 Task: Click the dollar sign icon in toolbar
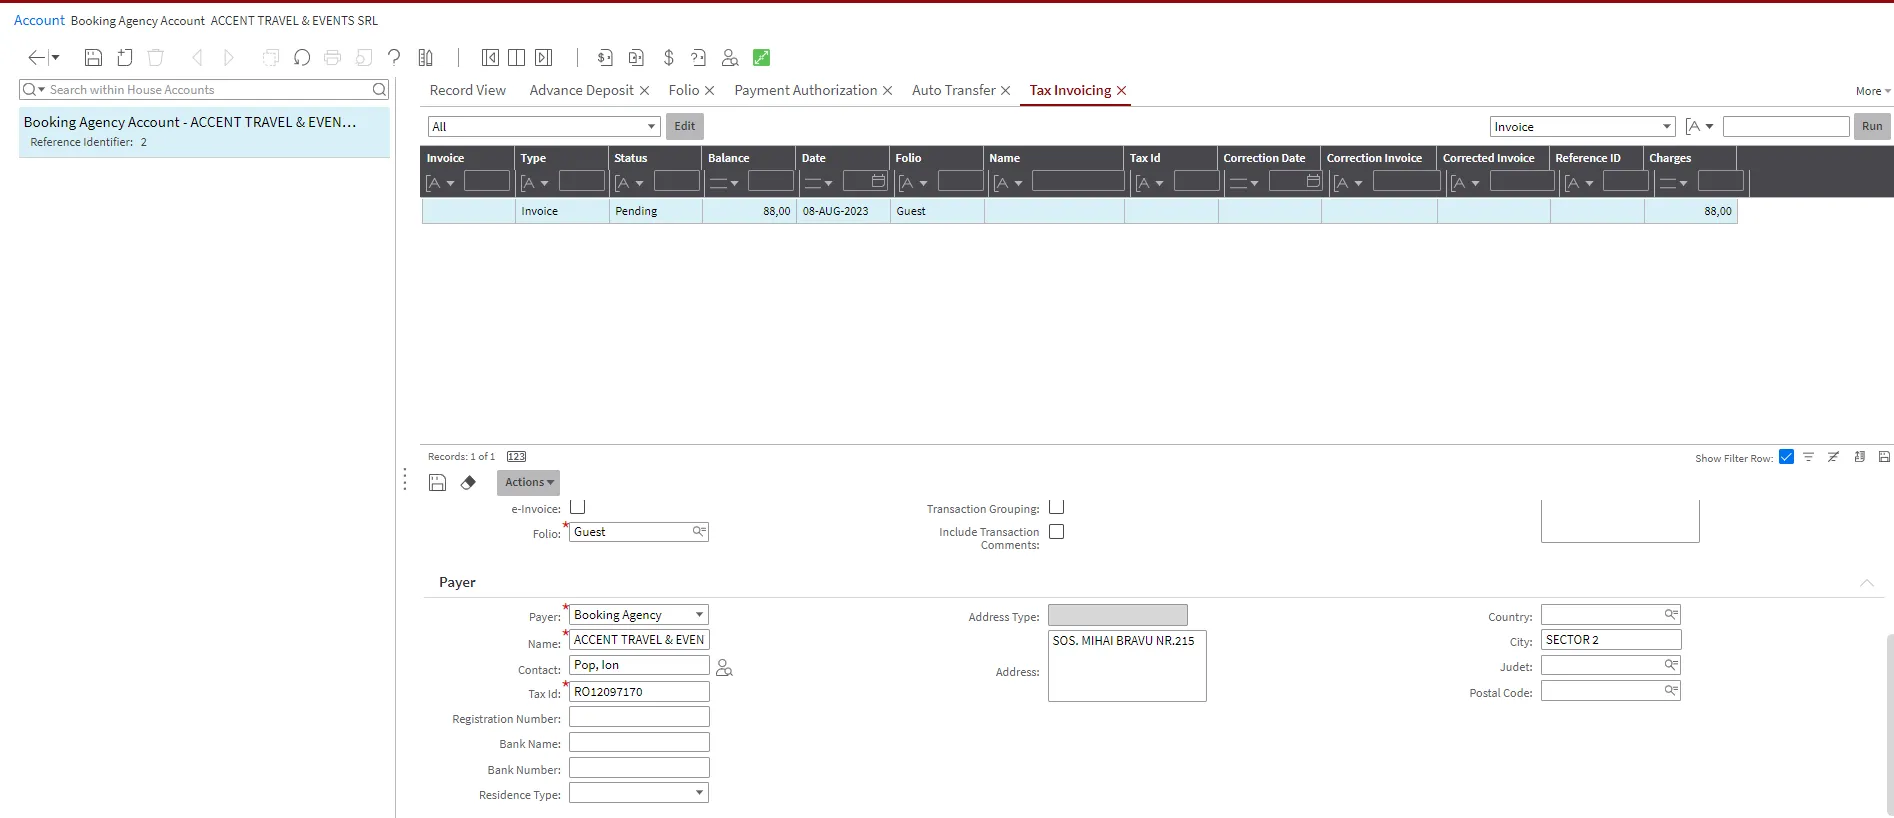click(669, 58)
